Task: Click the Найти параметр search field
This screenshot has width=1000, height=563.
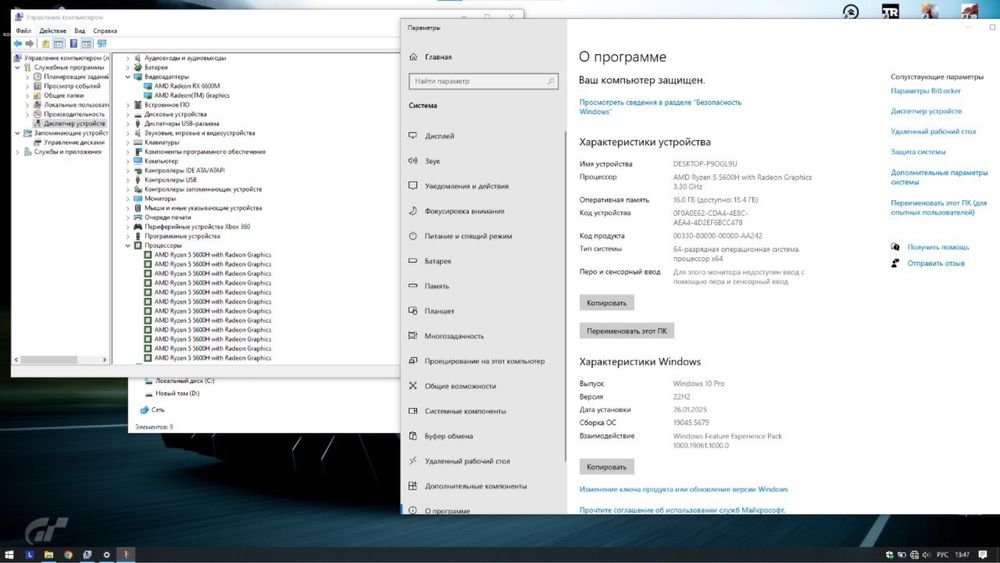Action: point(483,81)
